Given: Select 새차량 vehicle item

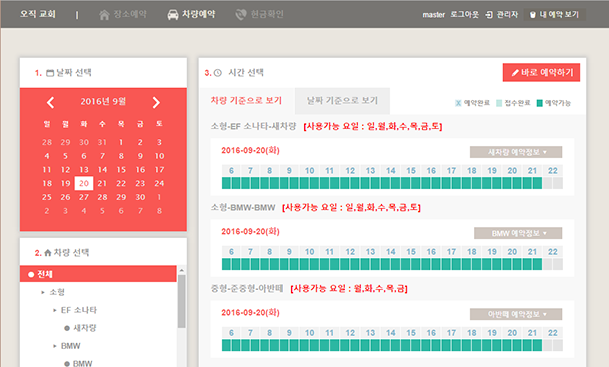Looking at the screenshot, I should click(84, 328).
